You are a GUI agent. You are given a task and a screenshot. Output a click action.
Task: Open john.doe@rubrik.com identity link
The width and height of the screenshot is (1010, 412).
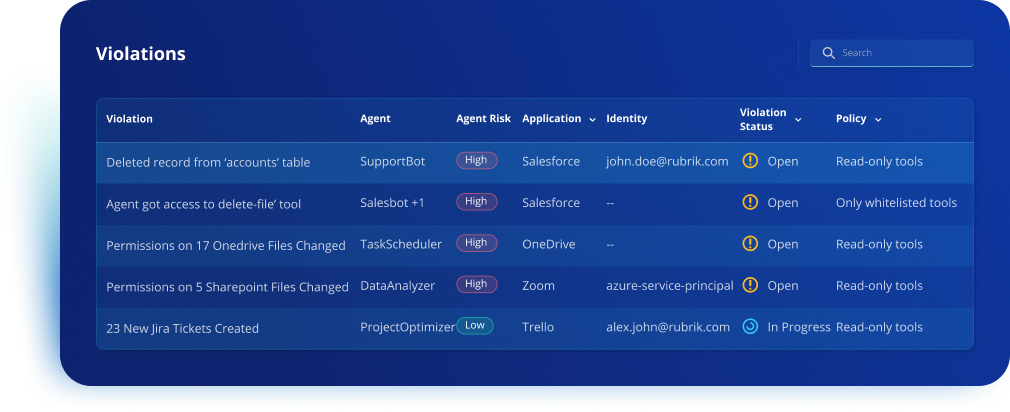tap(667, 161)
